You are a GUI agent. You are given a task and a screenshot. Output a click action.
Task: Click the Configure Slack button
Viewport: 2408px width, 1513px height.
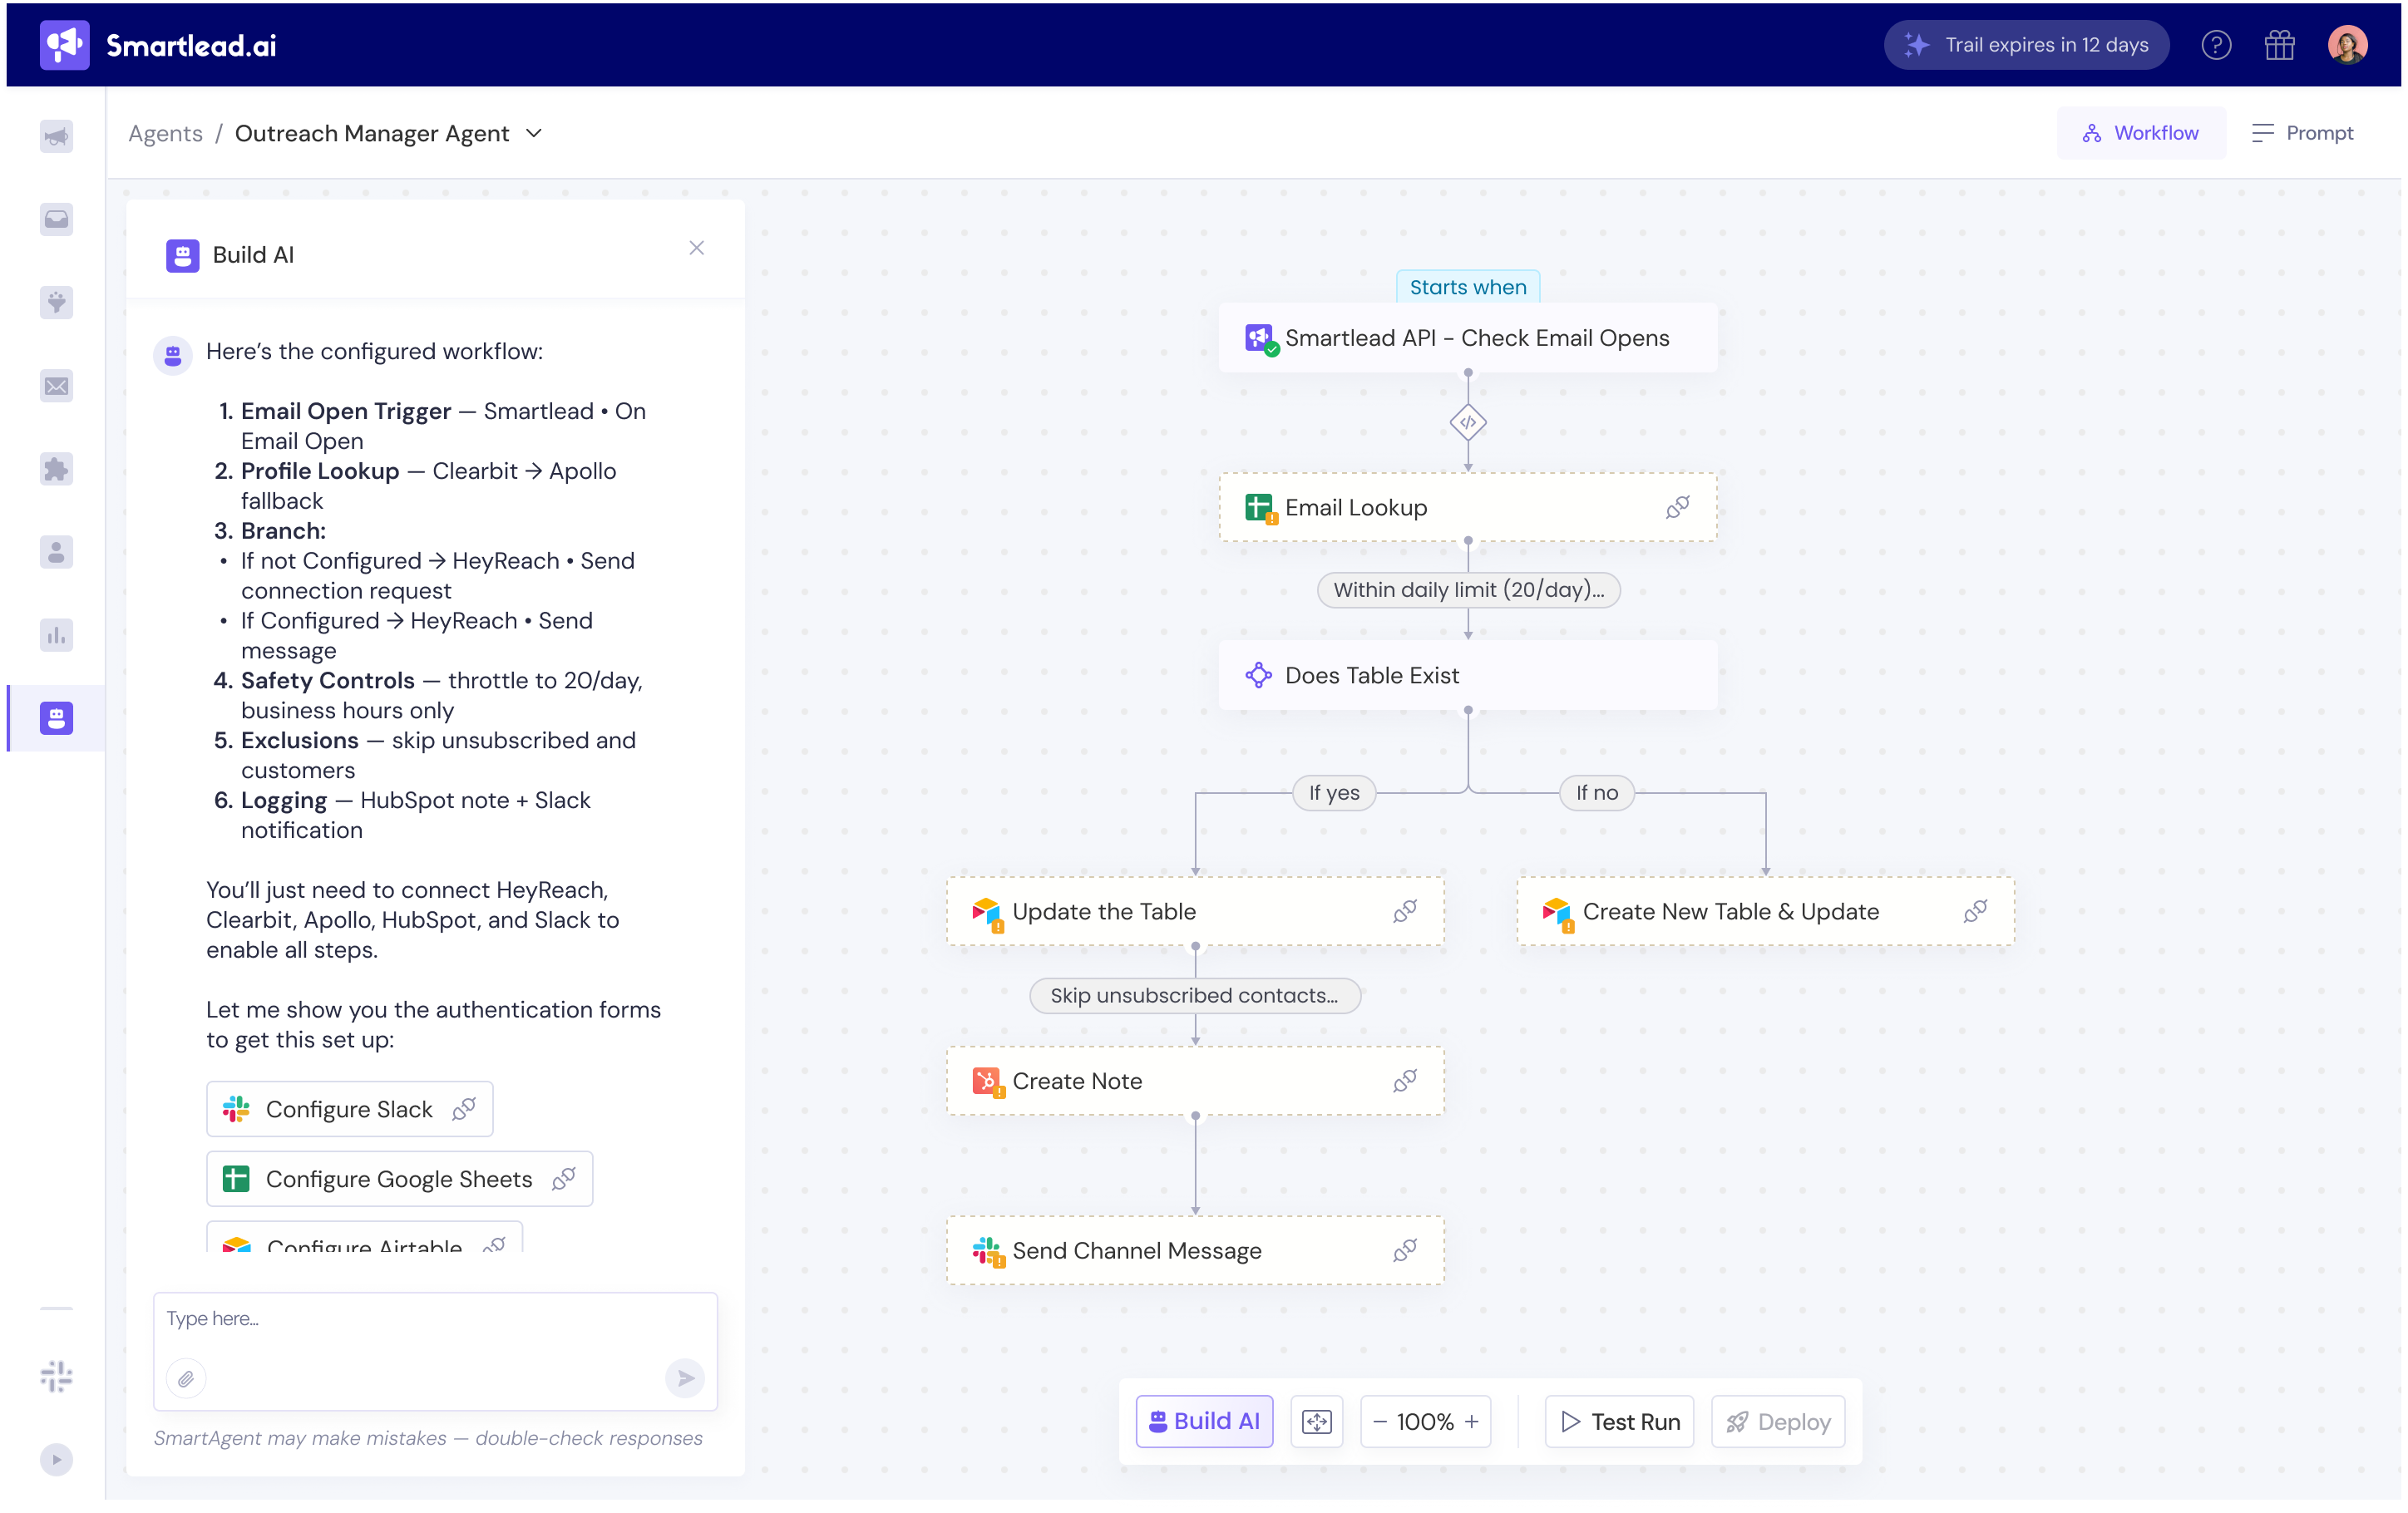(x=349, y=1109)
